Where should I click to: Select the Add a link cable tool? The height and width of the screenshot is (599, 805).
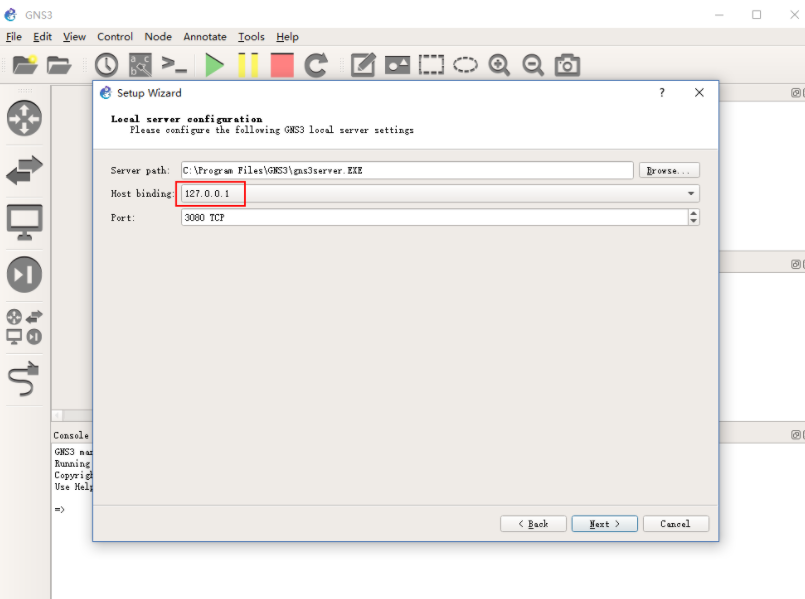(x=24, y=379)
